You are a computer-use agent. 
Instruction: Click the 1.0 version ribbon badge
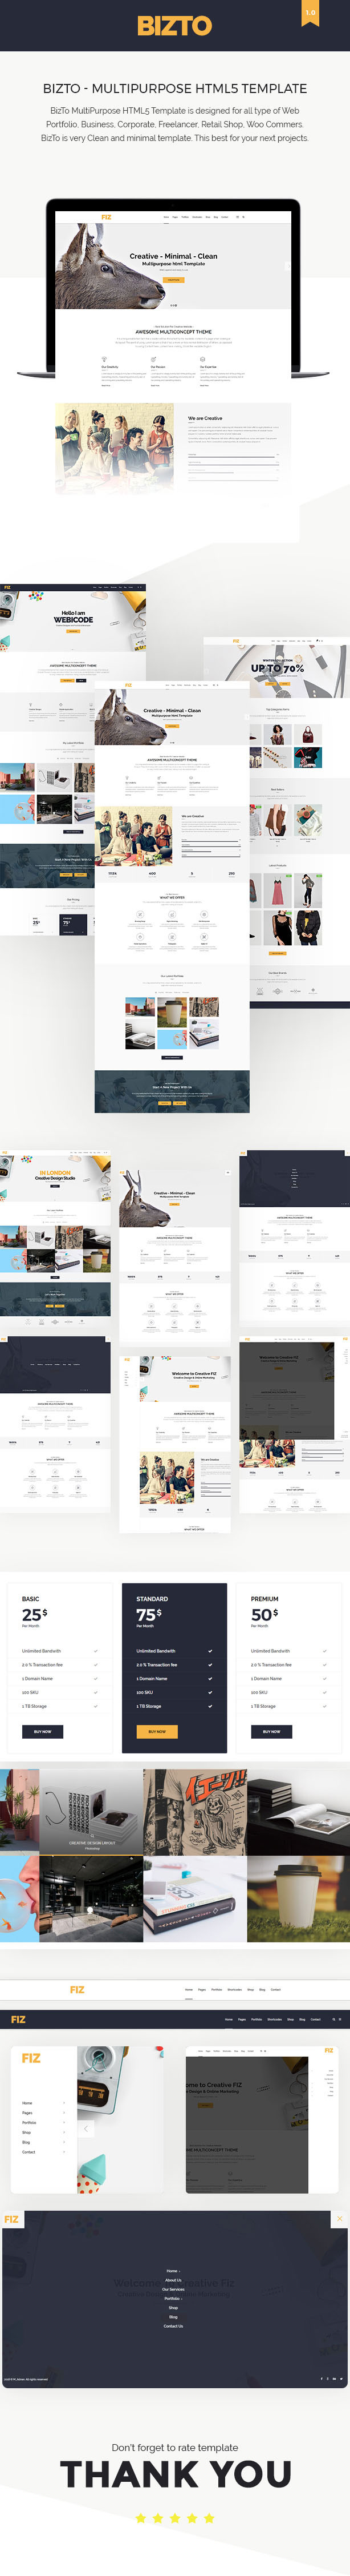[310, 12]
